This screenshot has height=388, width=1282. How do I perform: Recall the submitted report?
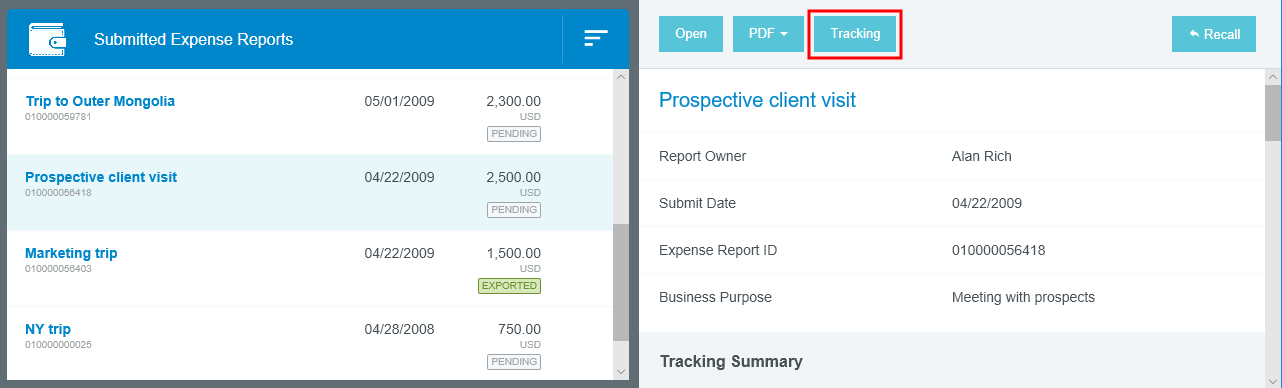click(1214, 34)
